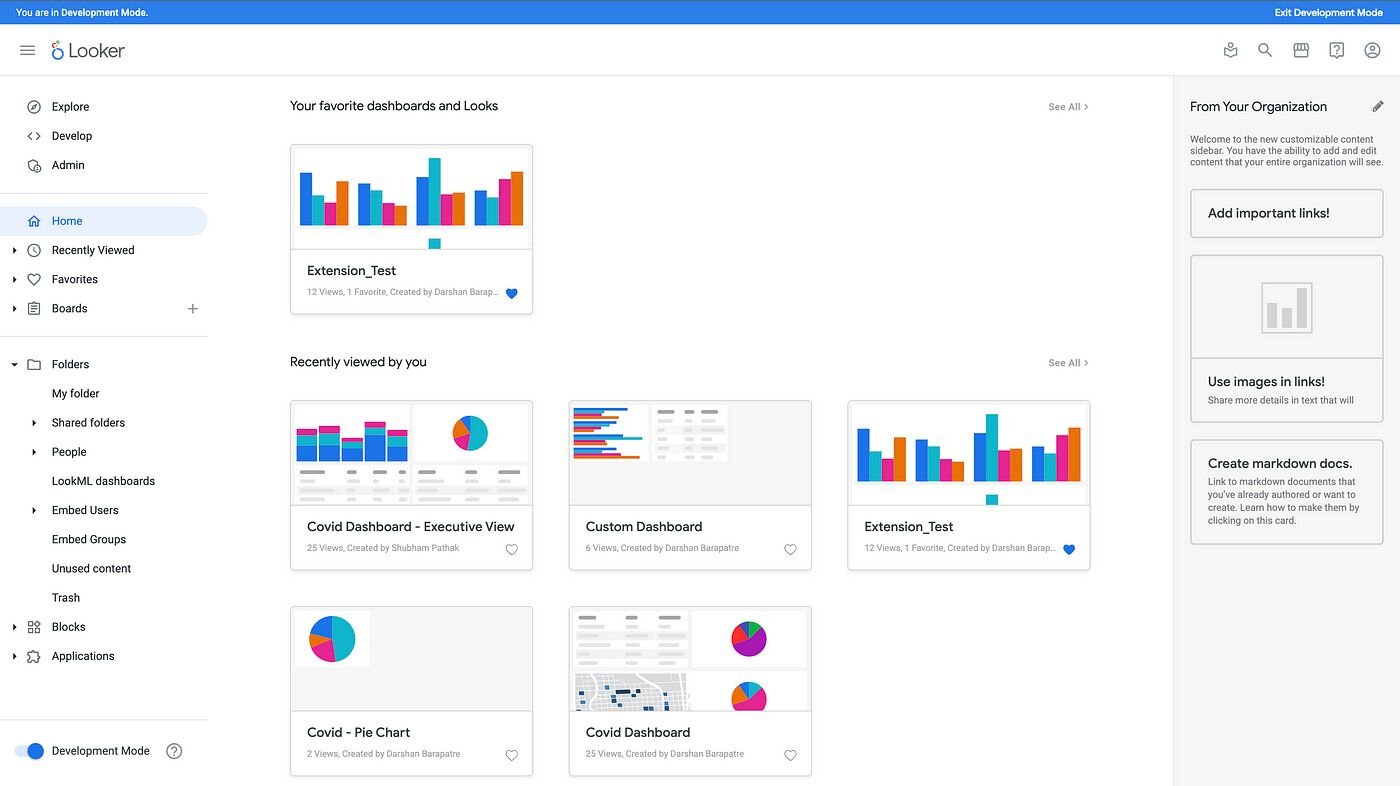This screenshot has height=786, width=1400.
Task: Click the Looker logo
Action: tap(88, 50)
